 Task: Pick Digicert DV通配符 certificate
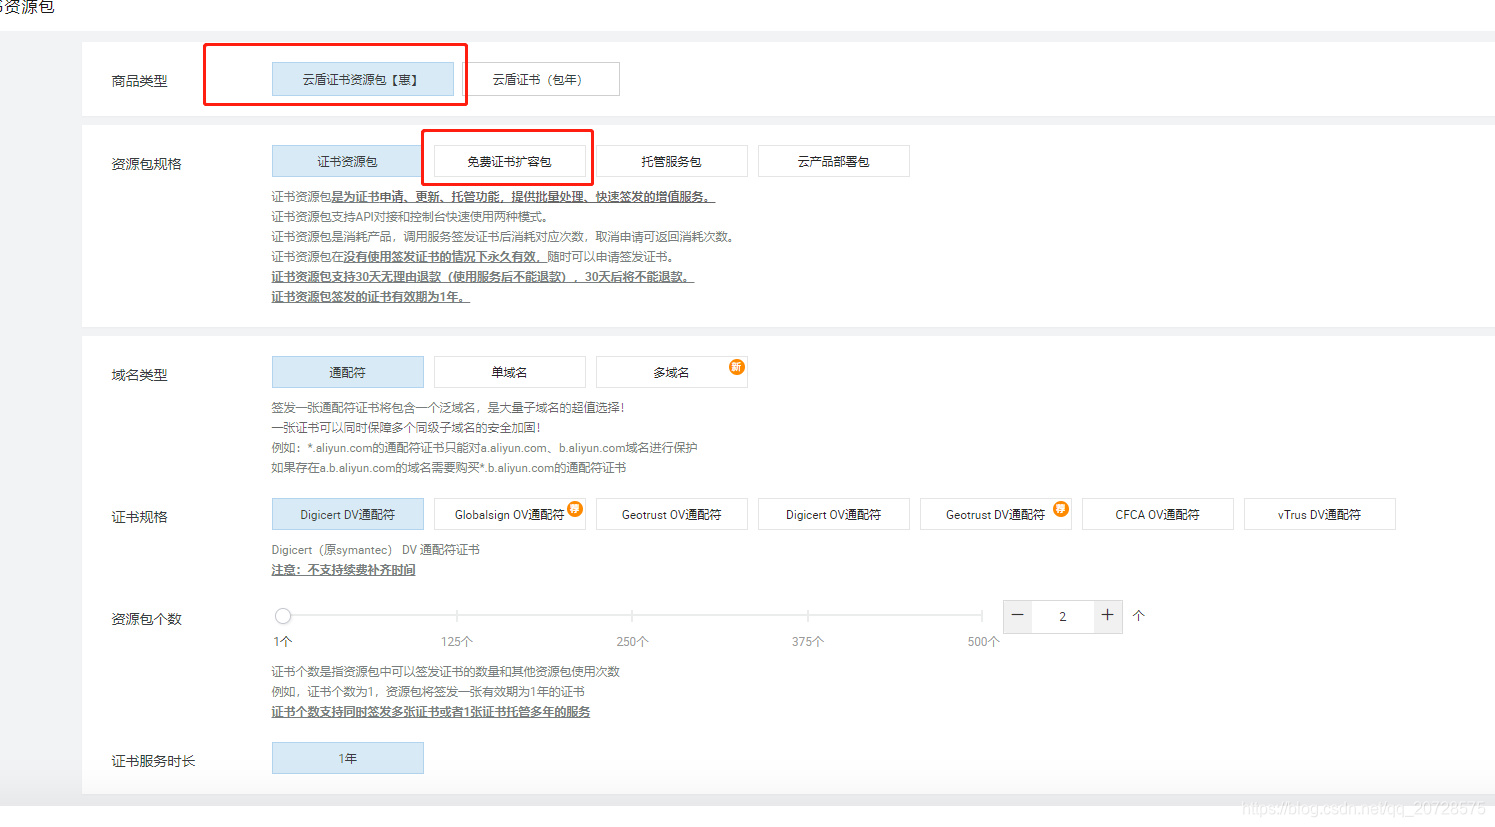coord(347,514)
